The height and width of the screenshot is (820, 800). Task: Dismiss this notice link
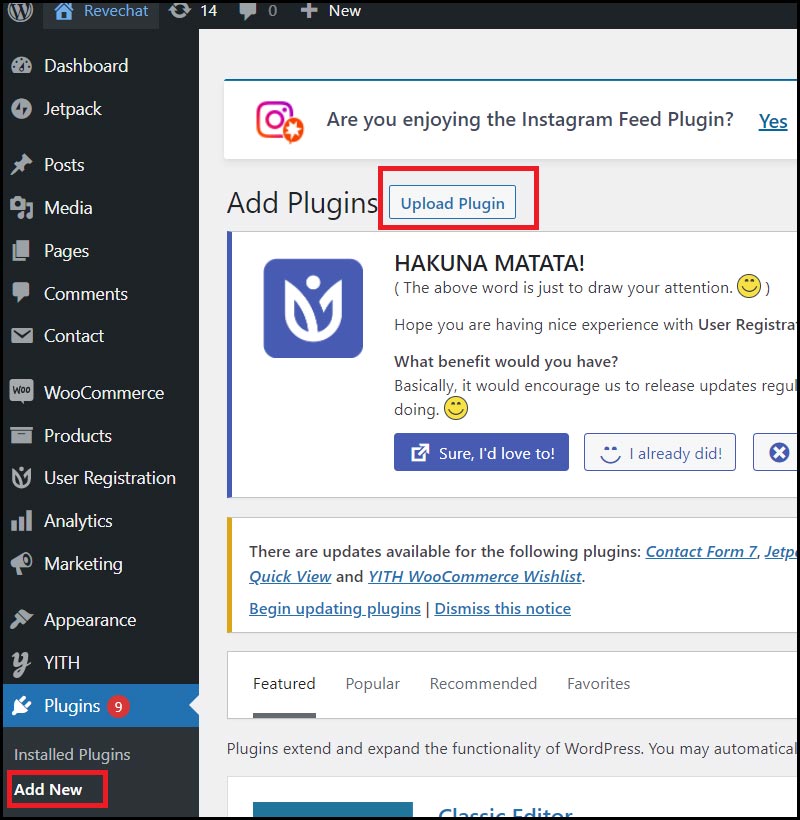(503, 608)
